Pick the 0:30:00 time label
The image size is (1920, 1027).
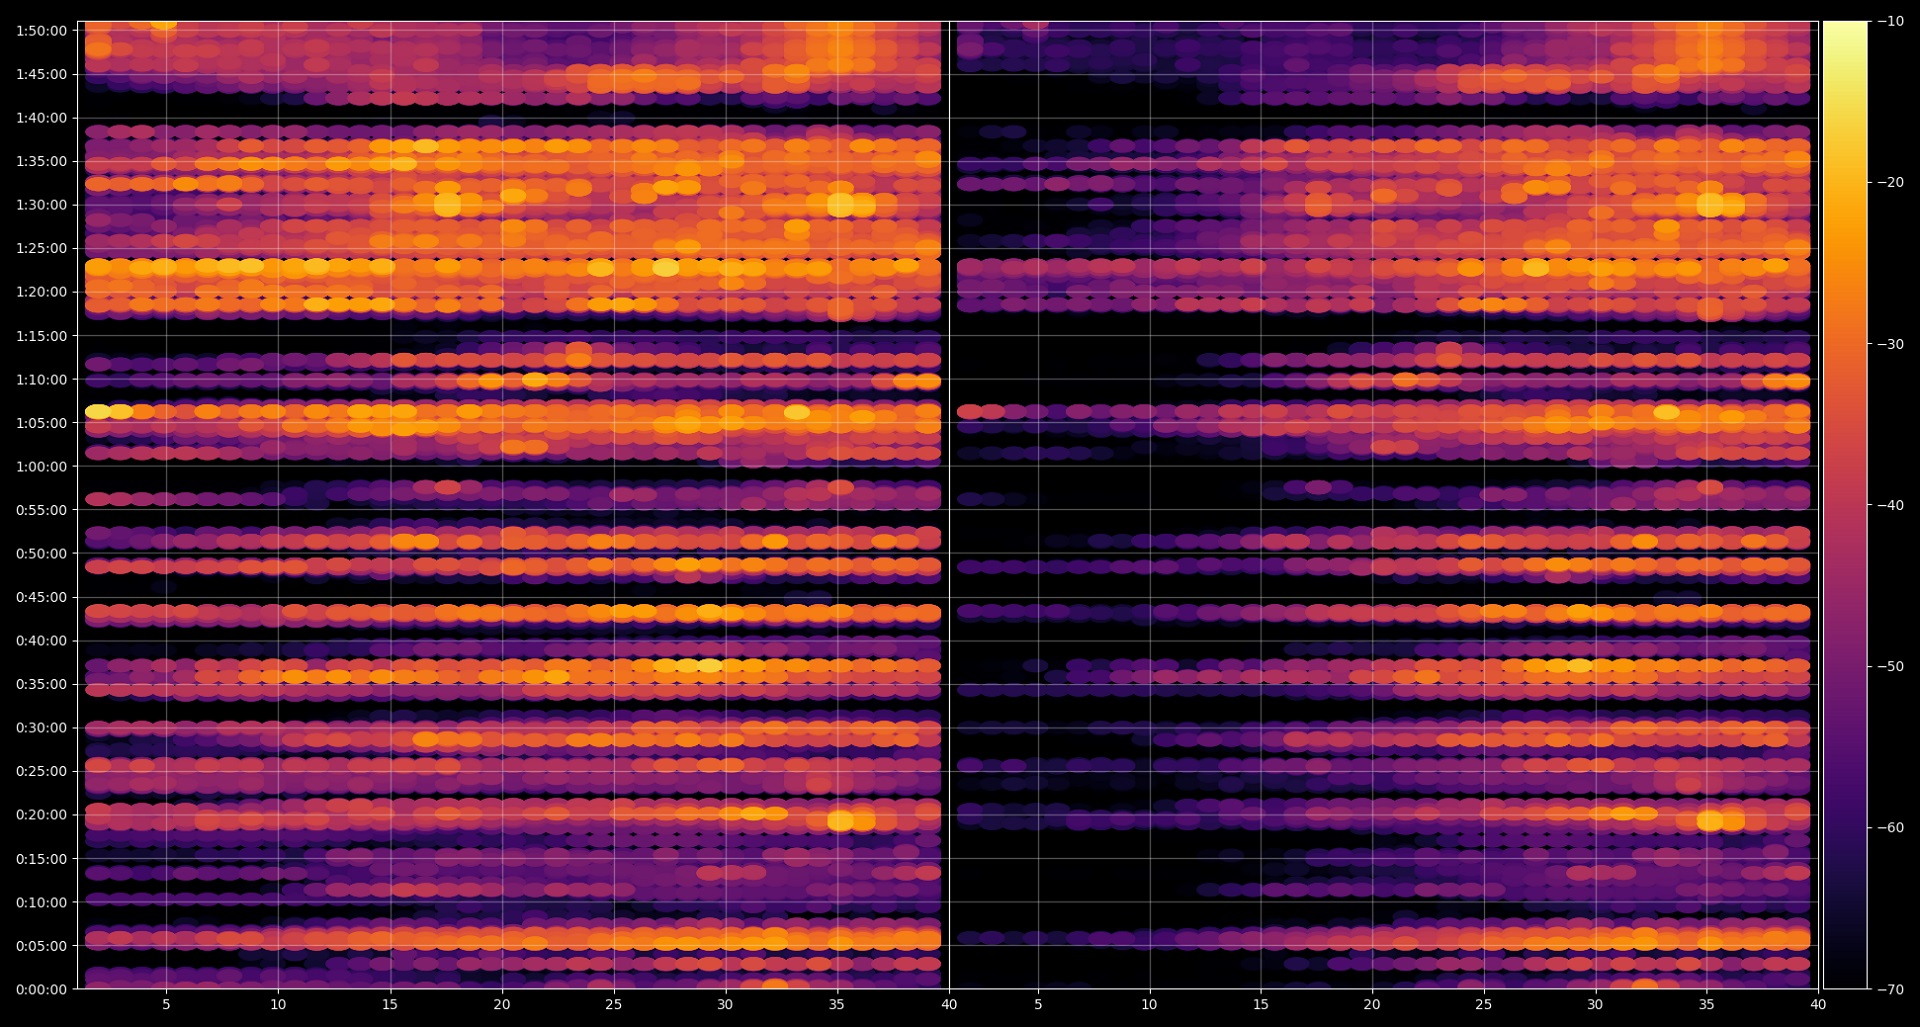tap(41, 728)
